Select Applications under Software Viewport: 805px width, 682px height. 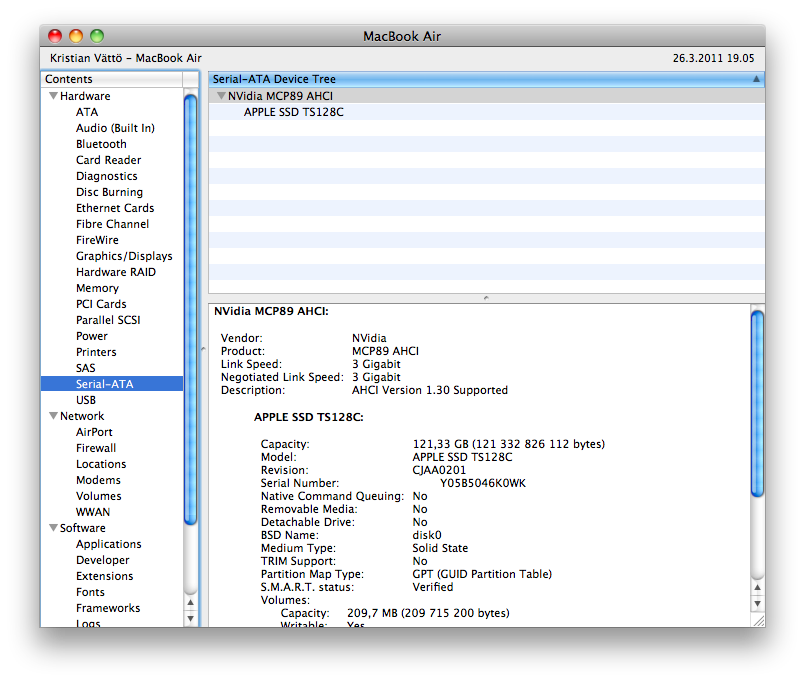108,544
